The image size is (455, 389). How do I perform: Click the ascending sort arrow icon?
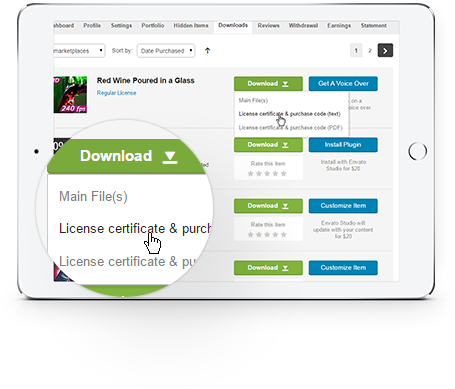[207, 51]
